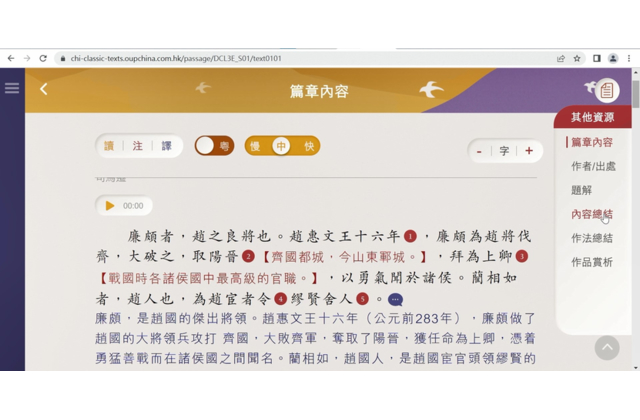Select 快 fast reading speed
The width and height of the screenshot is (640, 420).
coord(309,146)
